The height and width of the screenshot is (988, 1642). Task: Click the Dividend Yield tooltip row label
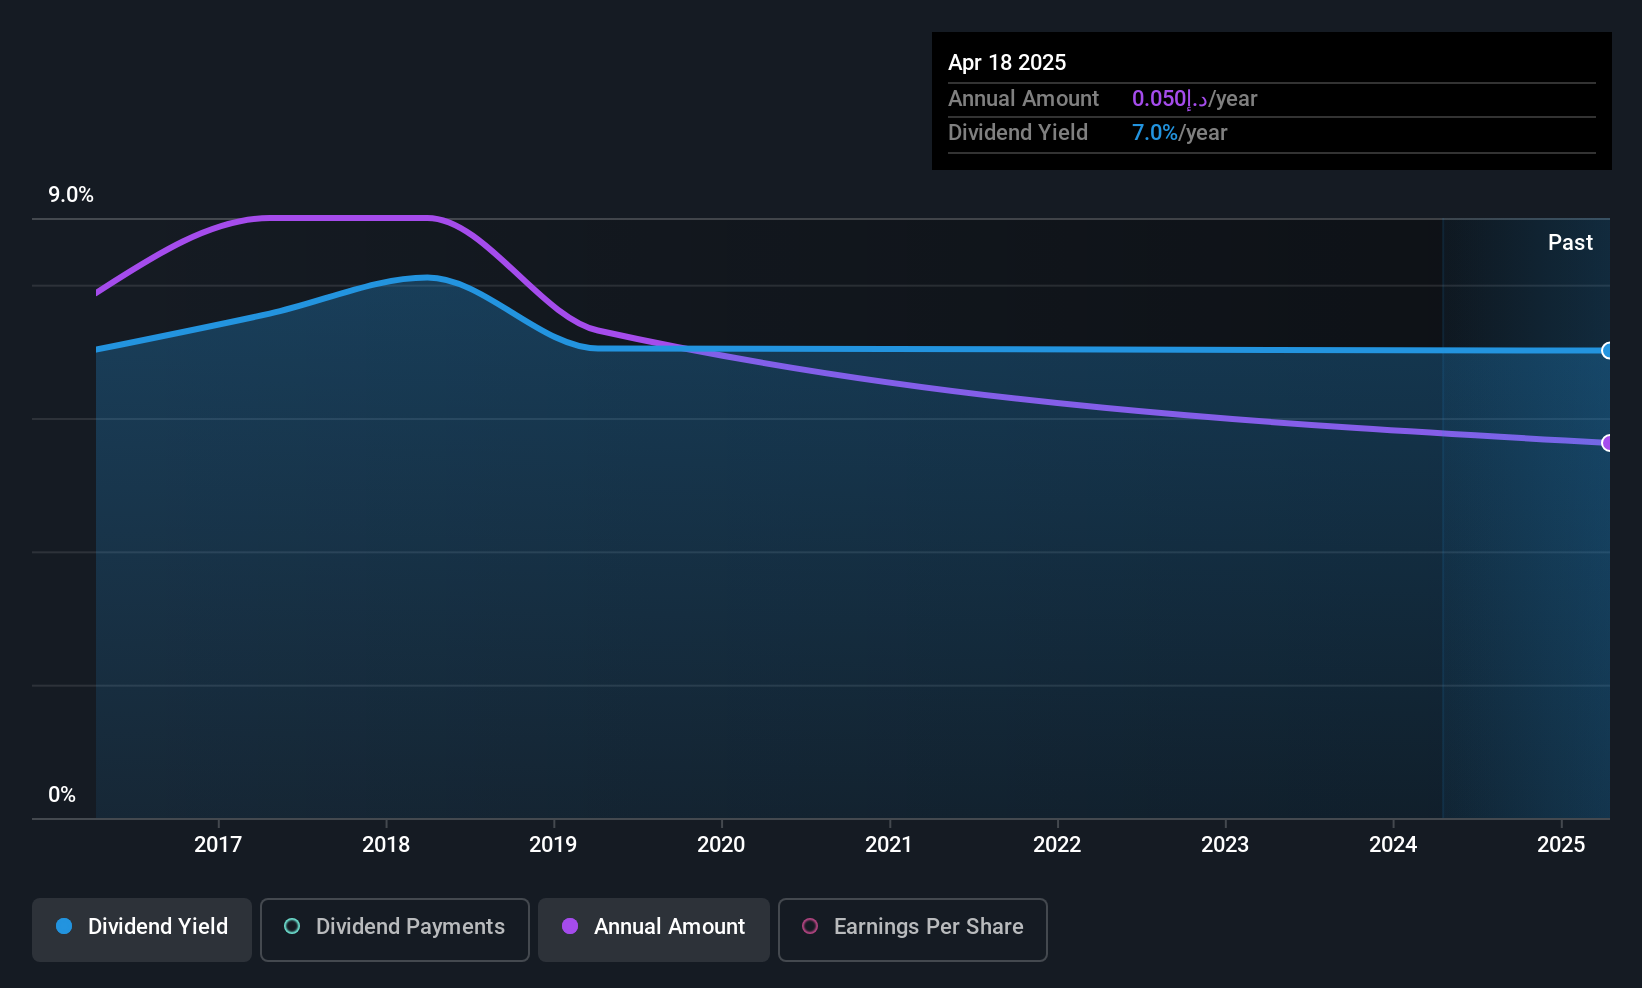(1018, 133)
